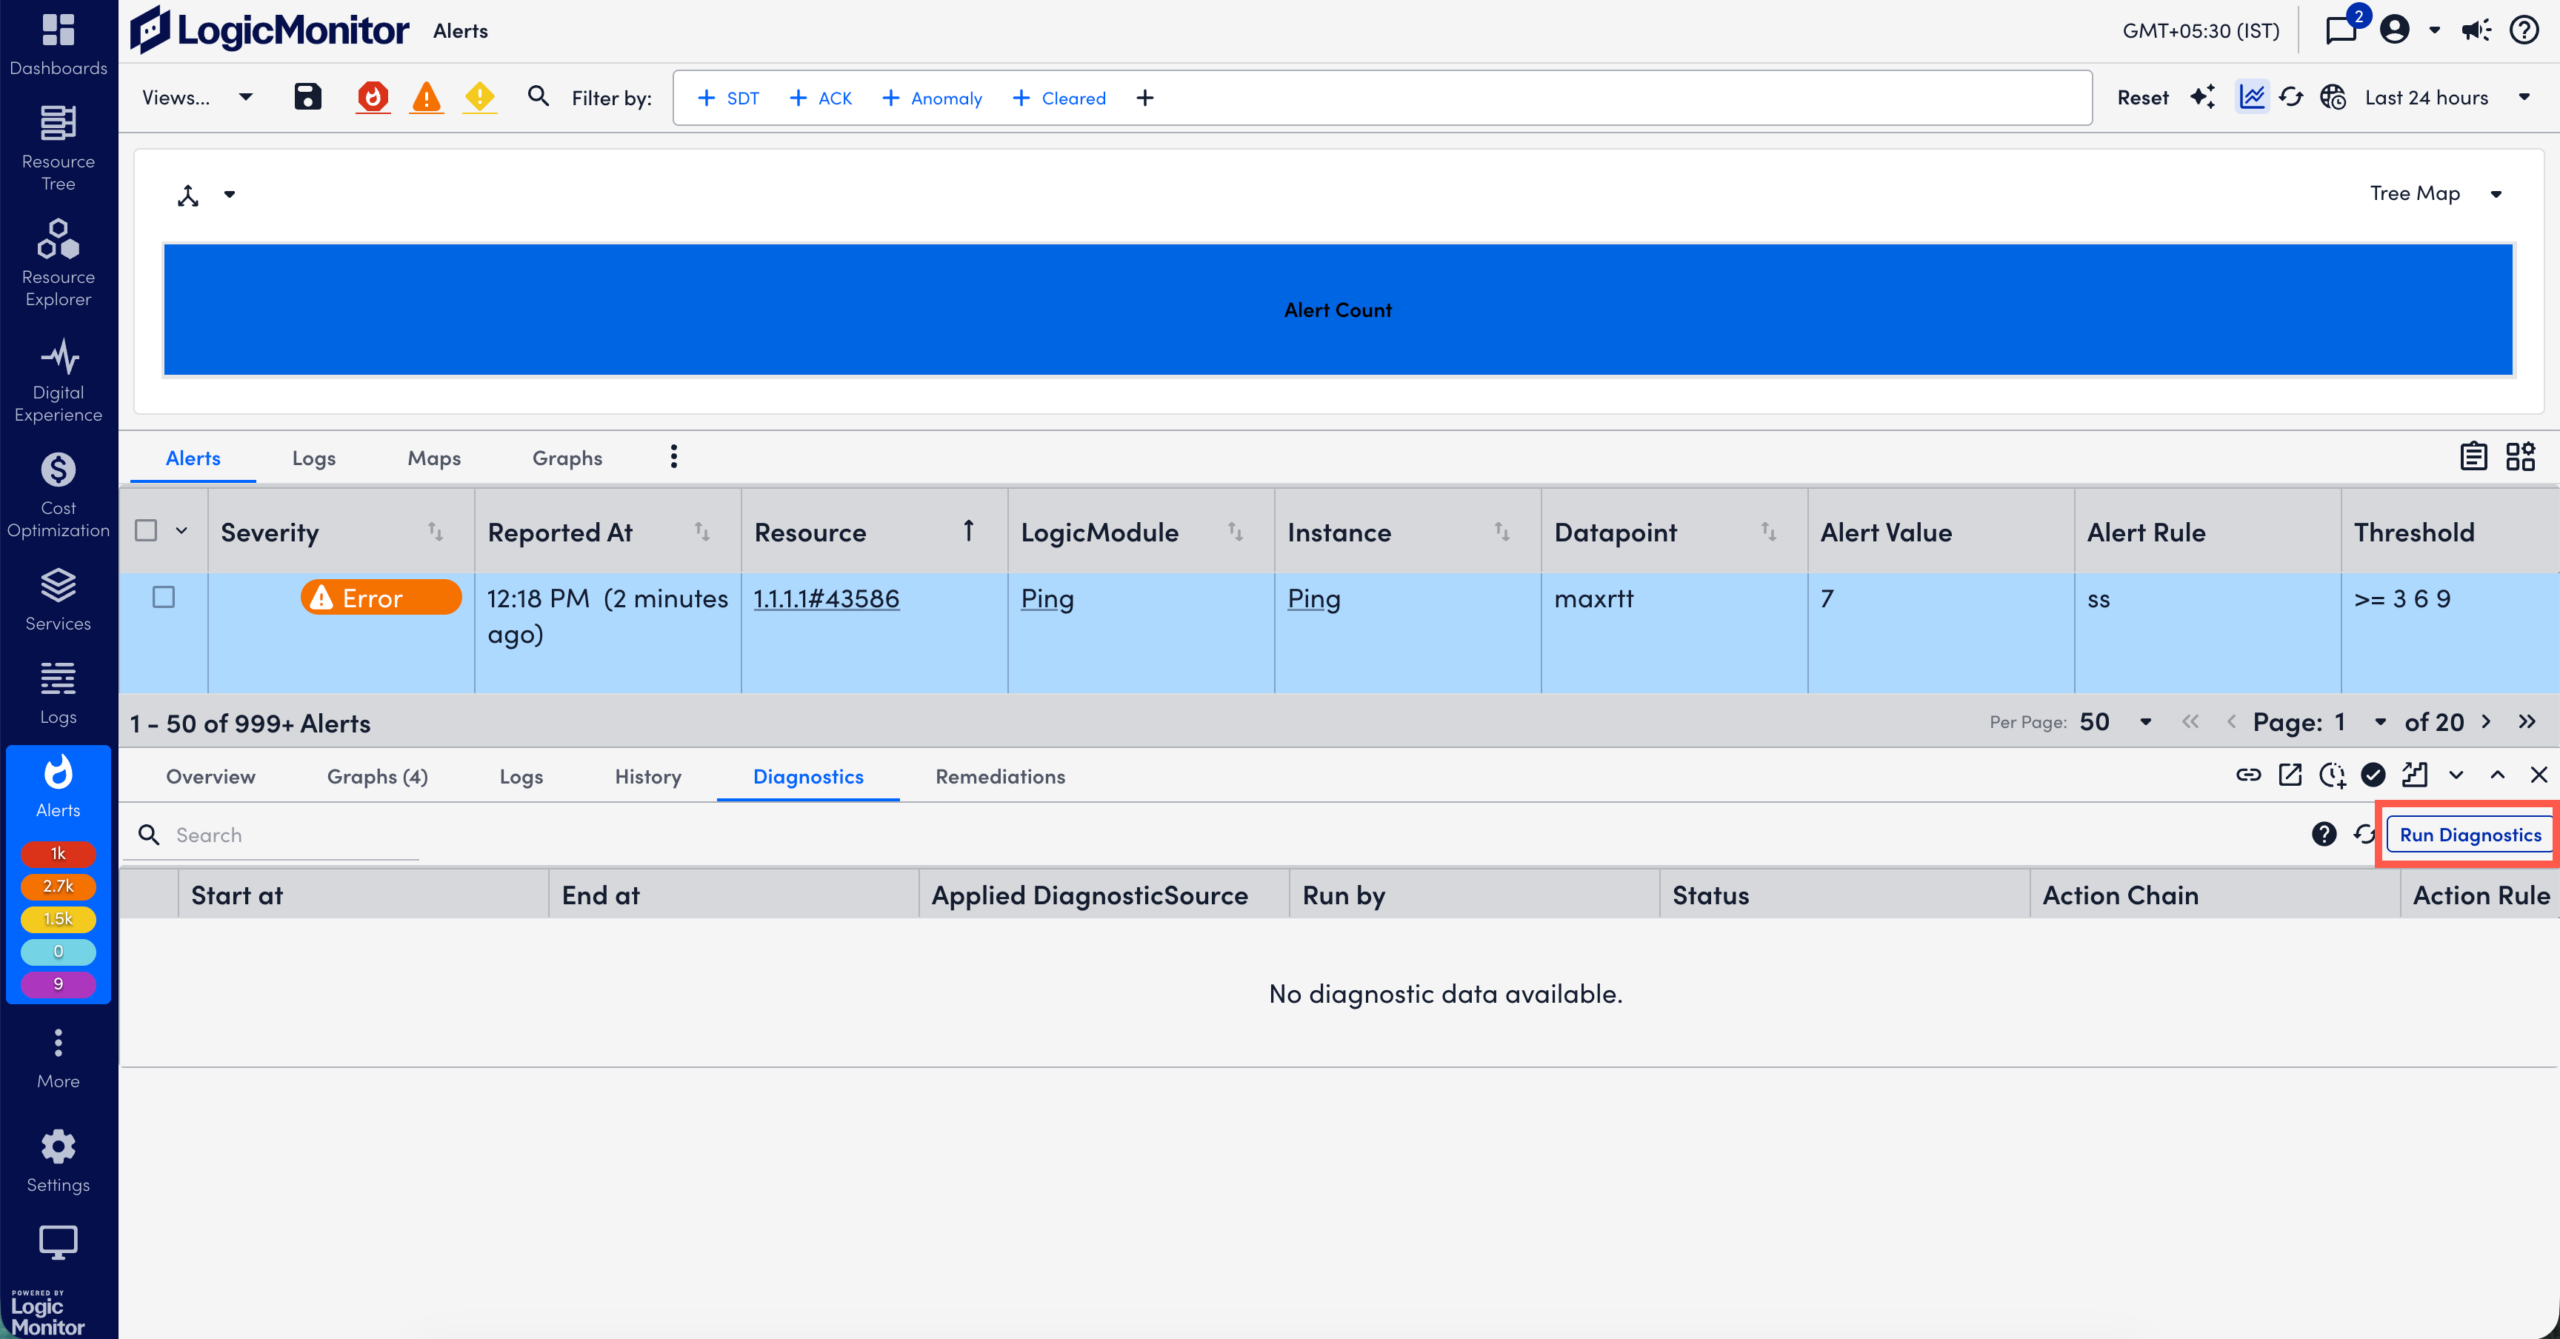
Task: Open Resource Tree in sidebar
Action: point(58,148)
